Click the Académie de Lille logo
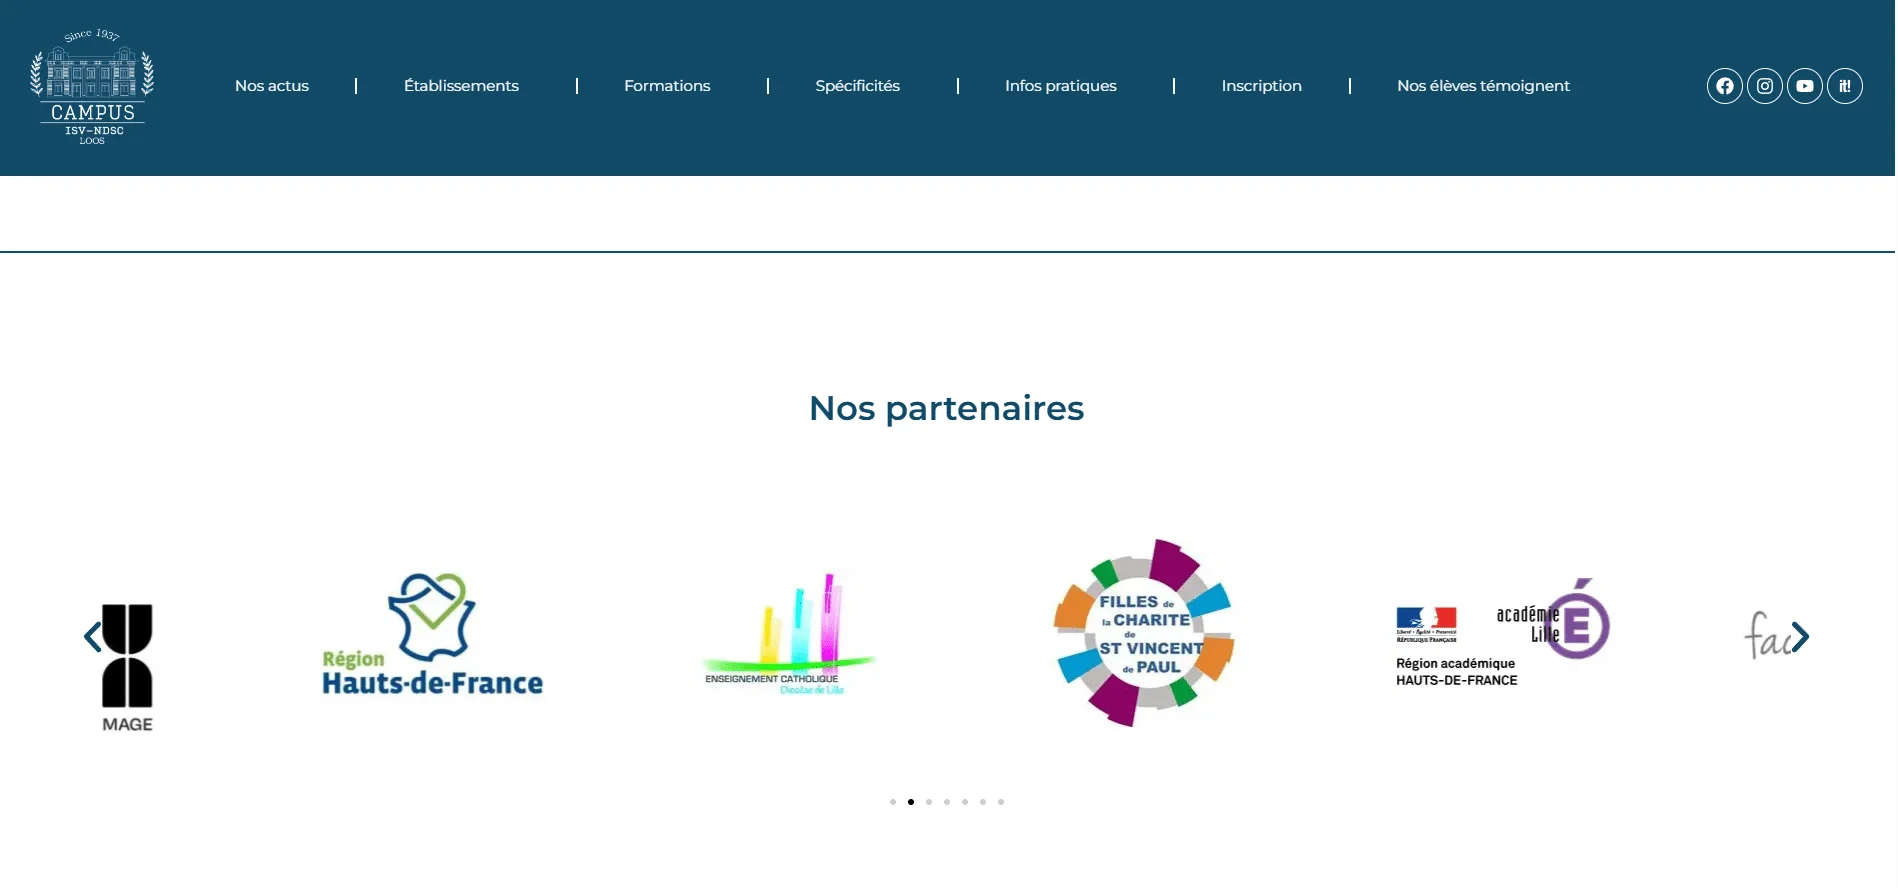 coord(1502,633)
